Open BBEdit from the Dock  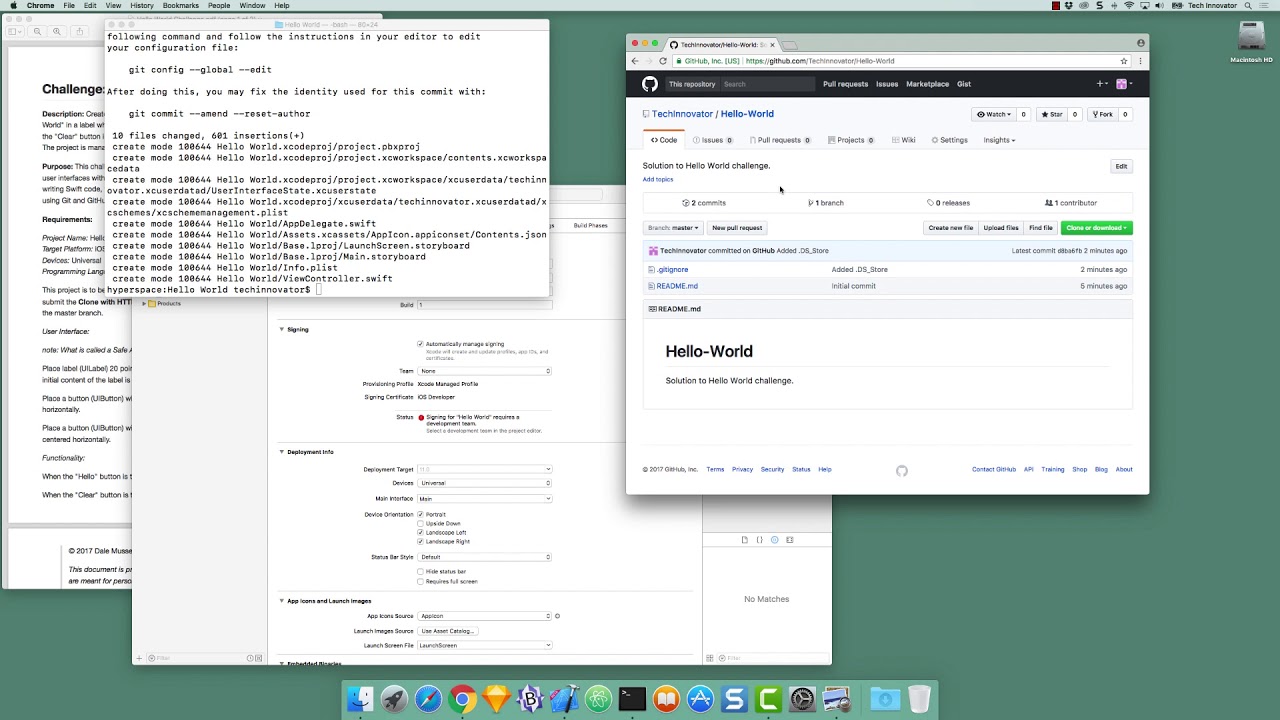coord(530,699)
